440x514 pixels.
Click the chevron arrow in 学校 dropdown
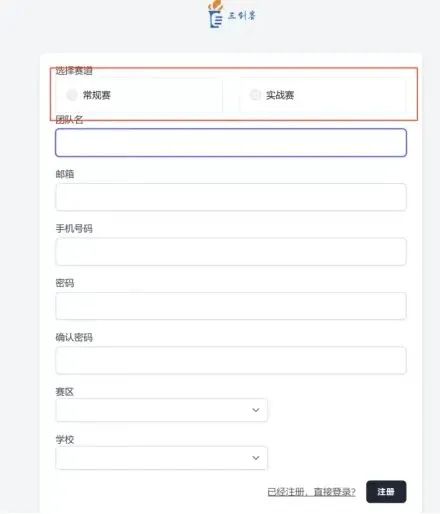(256, 458)
